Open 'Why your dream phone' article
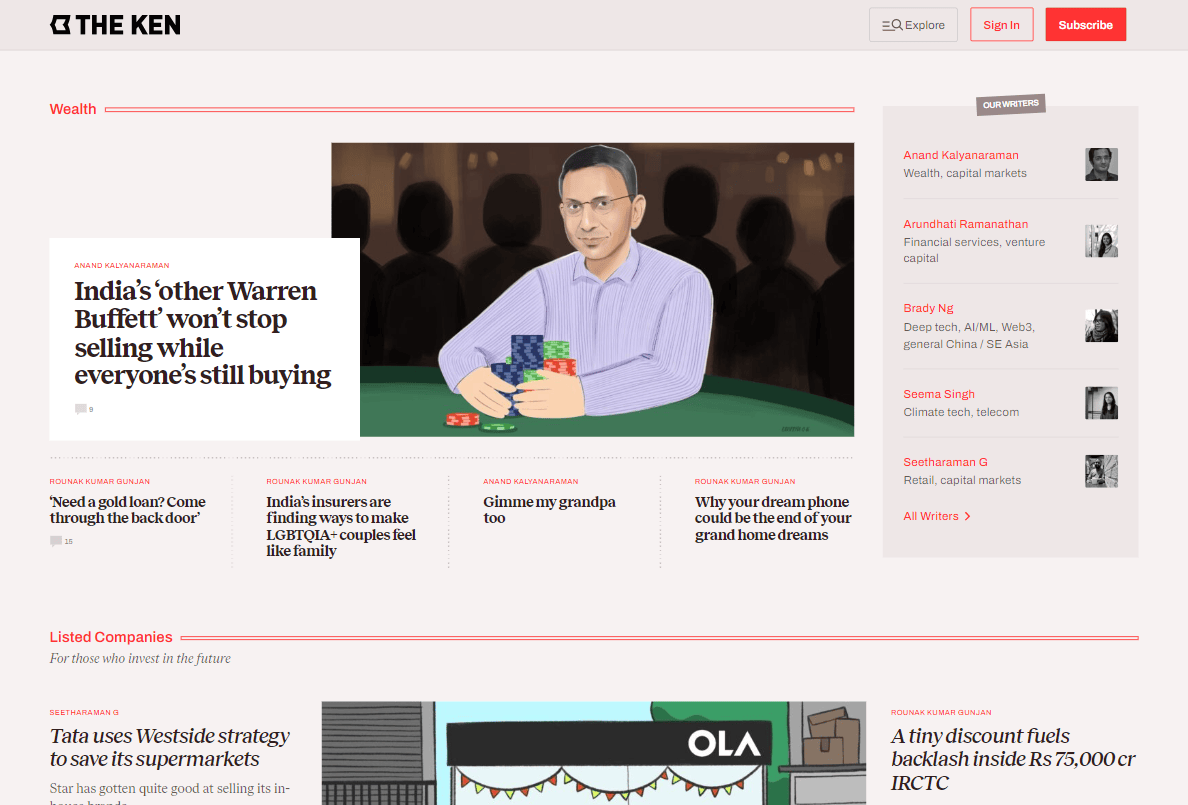 773,518
